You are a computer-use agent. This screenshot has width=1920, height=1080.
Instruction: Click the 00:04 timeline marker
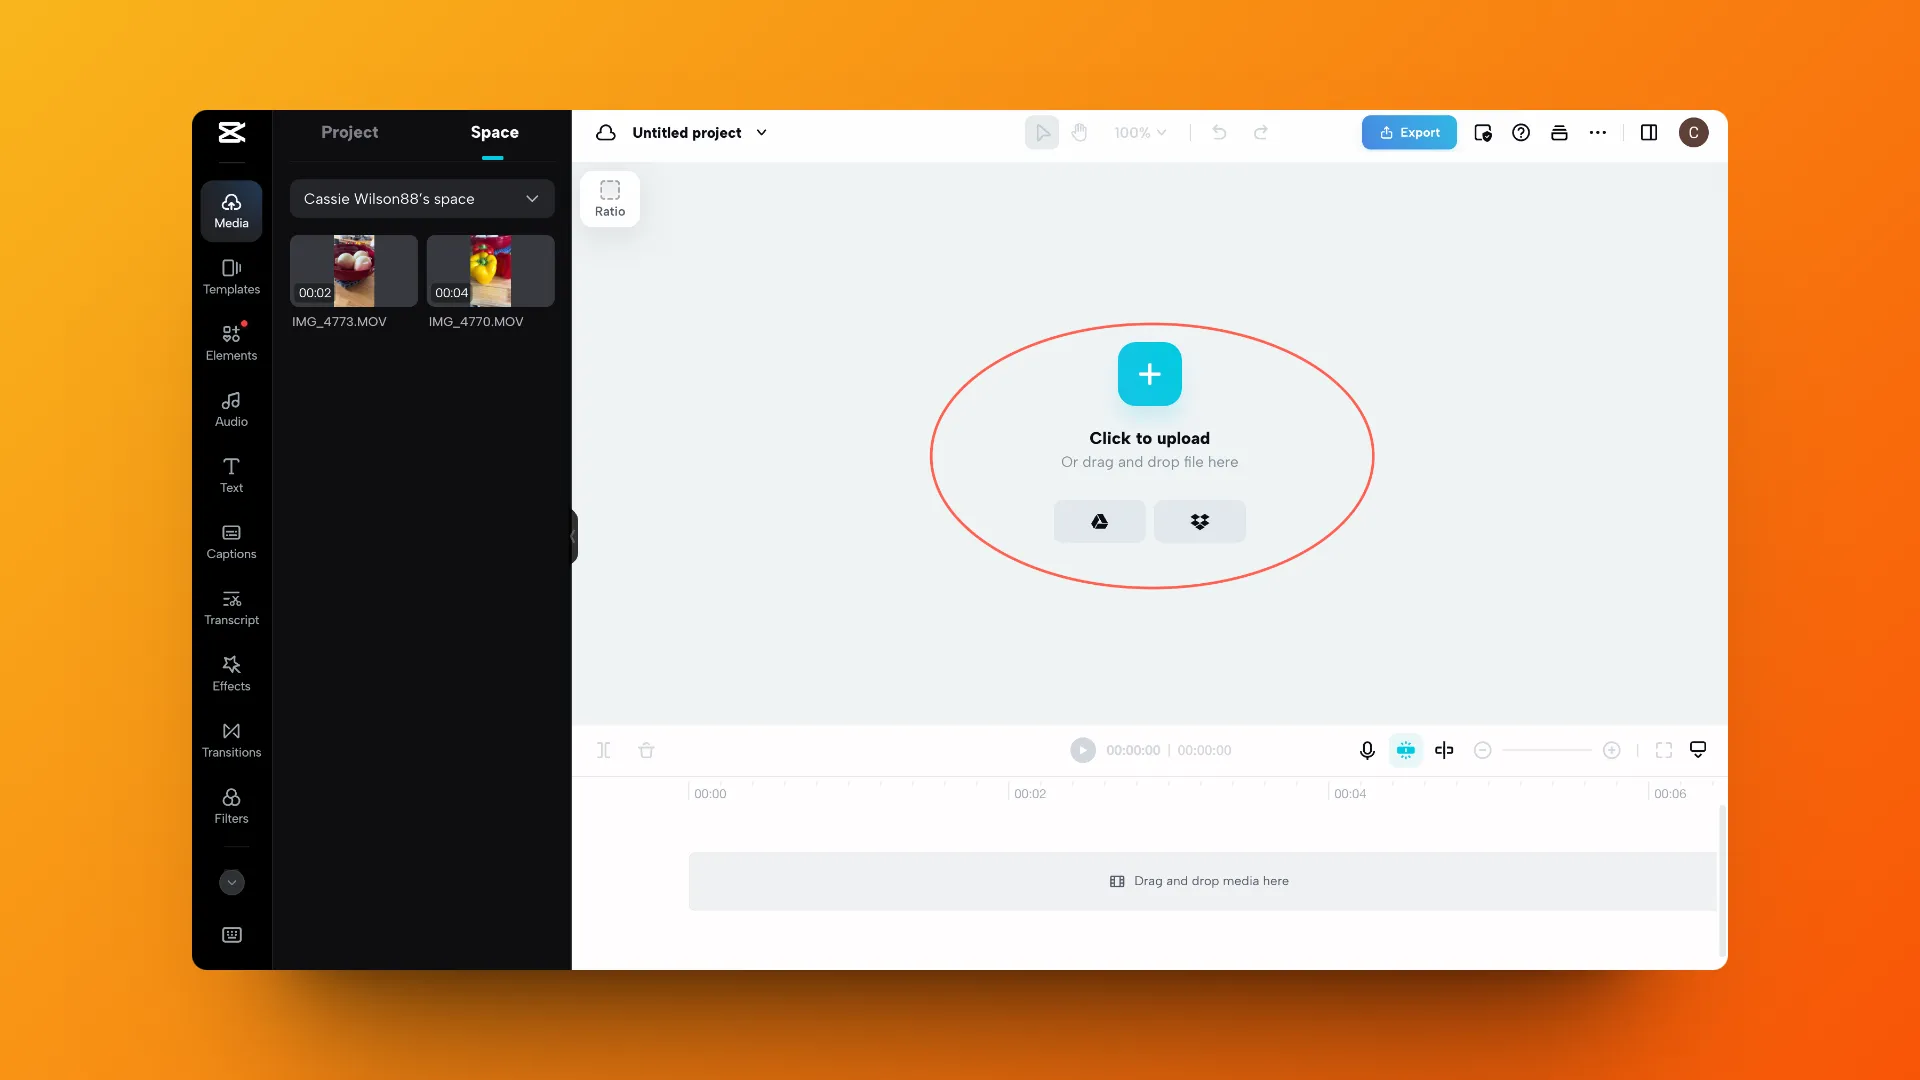(x=1350, y=794)
